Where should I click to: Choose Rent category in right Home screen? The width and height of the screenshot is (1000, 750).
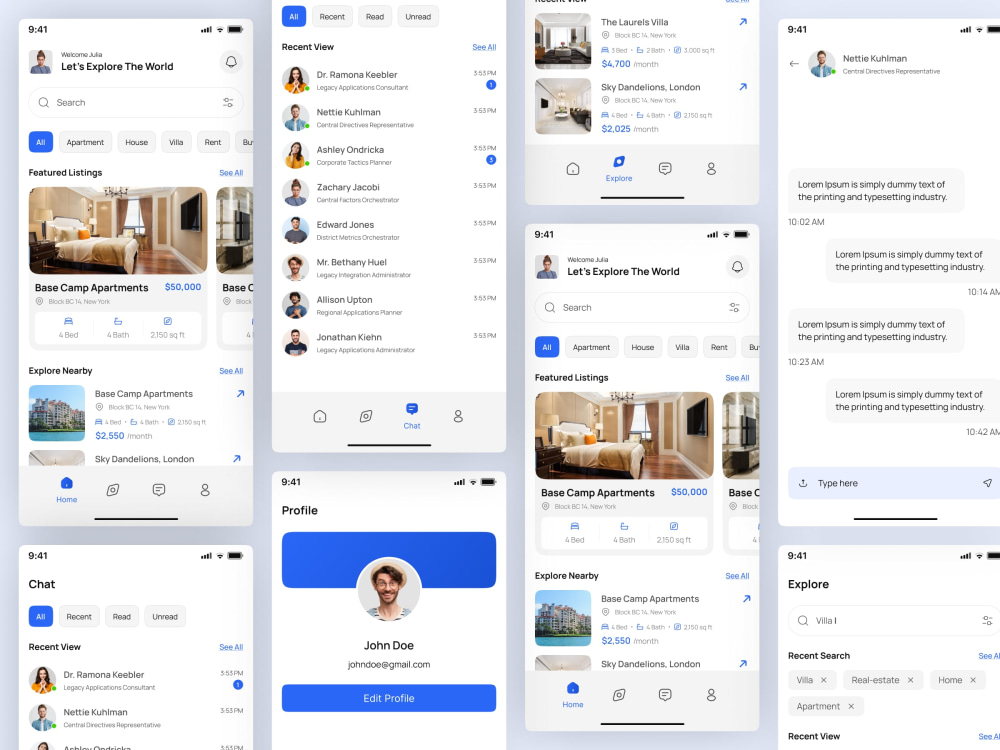click(x=719, y=348)
